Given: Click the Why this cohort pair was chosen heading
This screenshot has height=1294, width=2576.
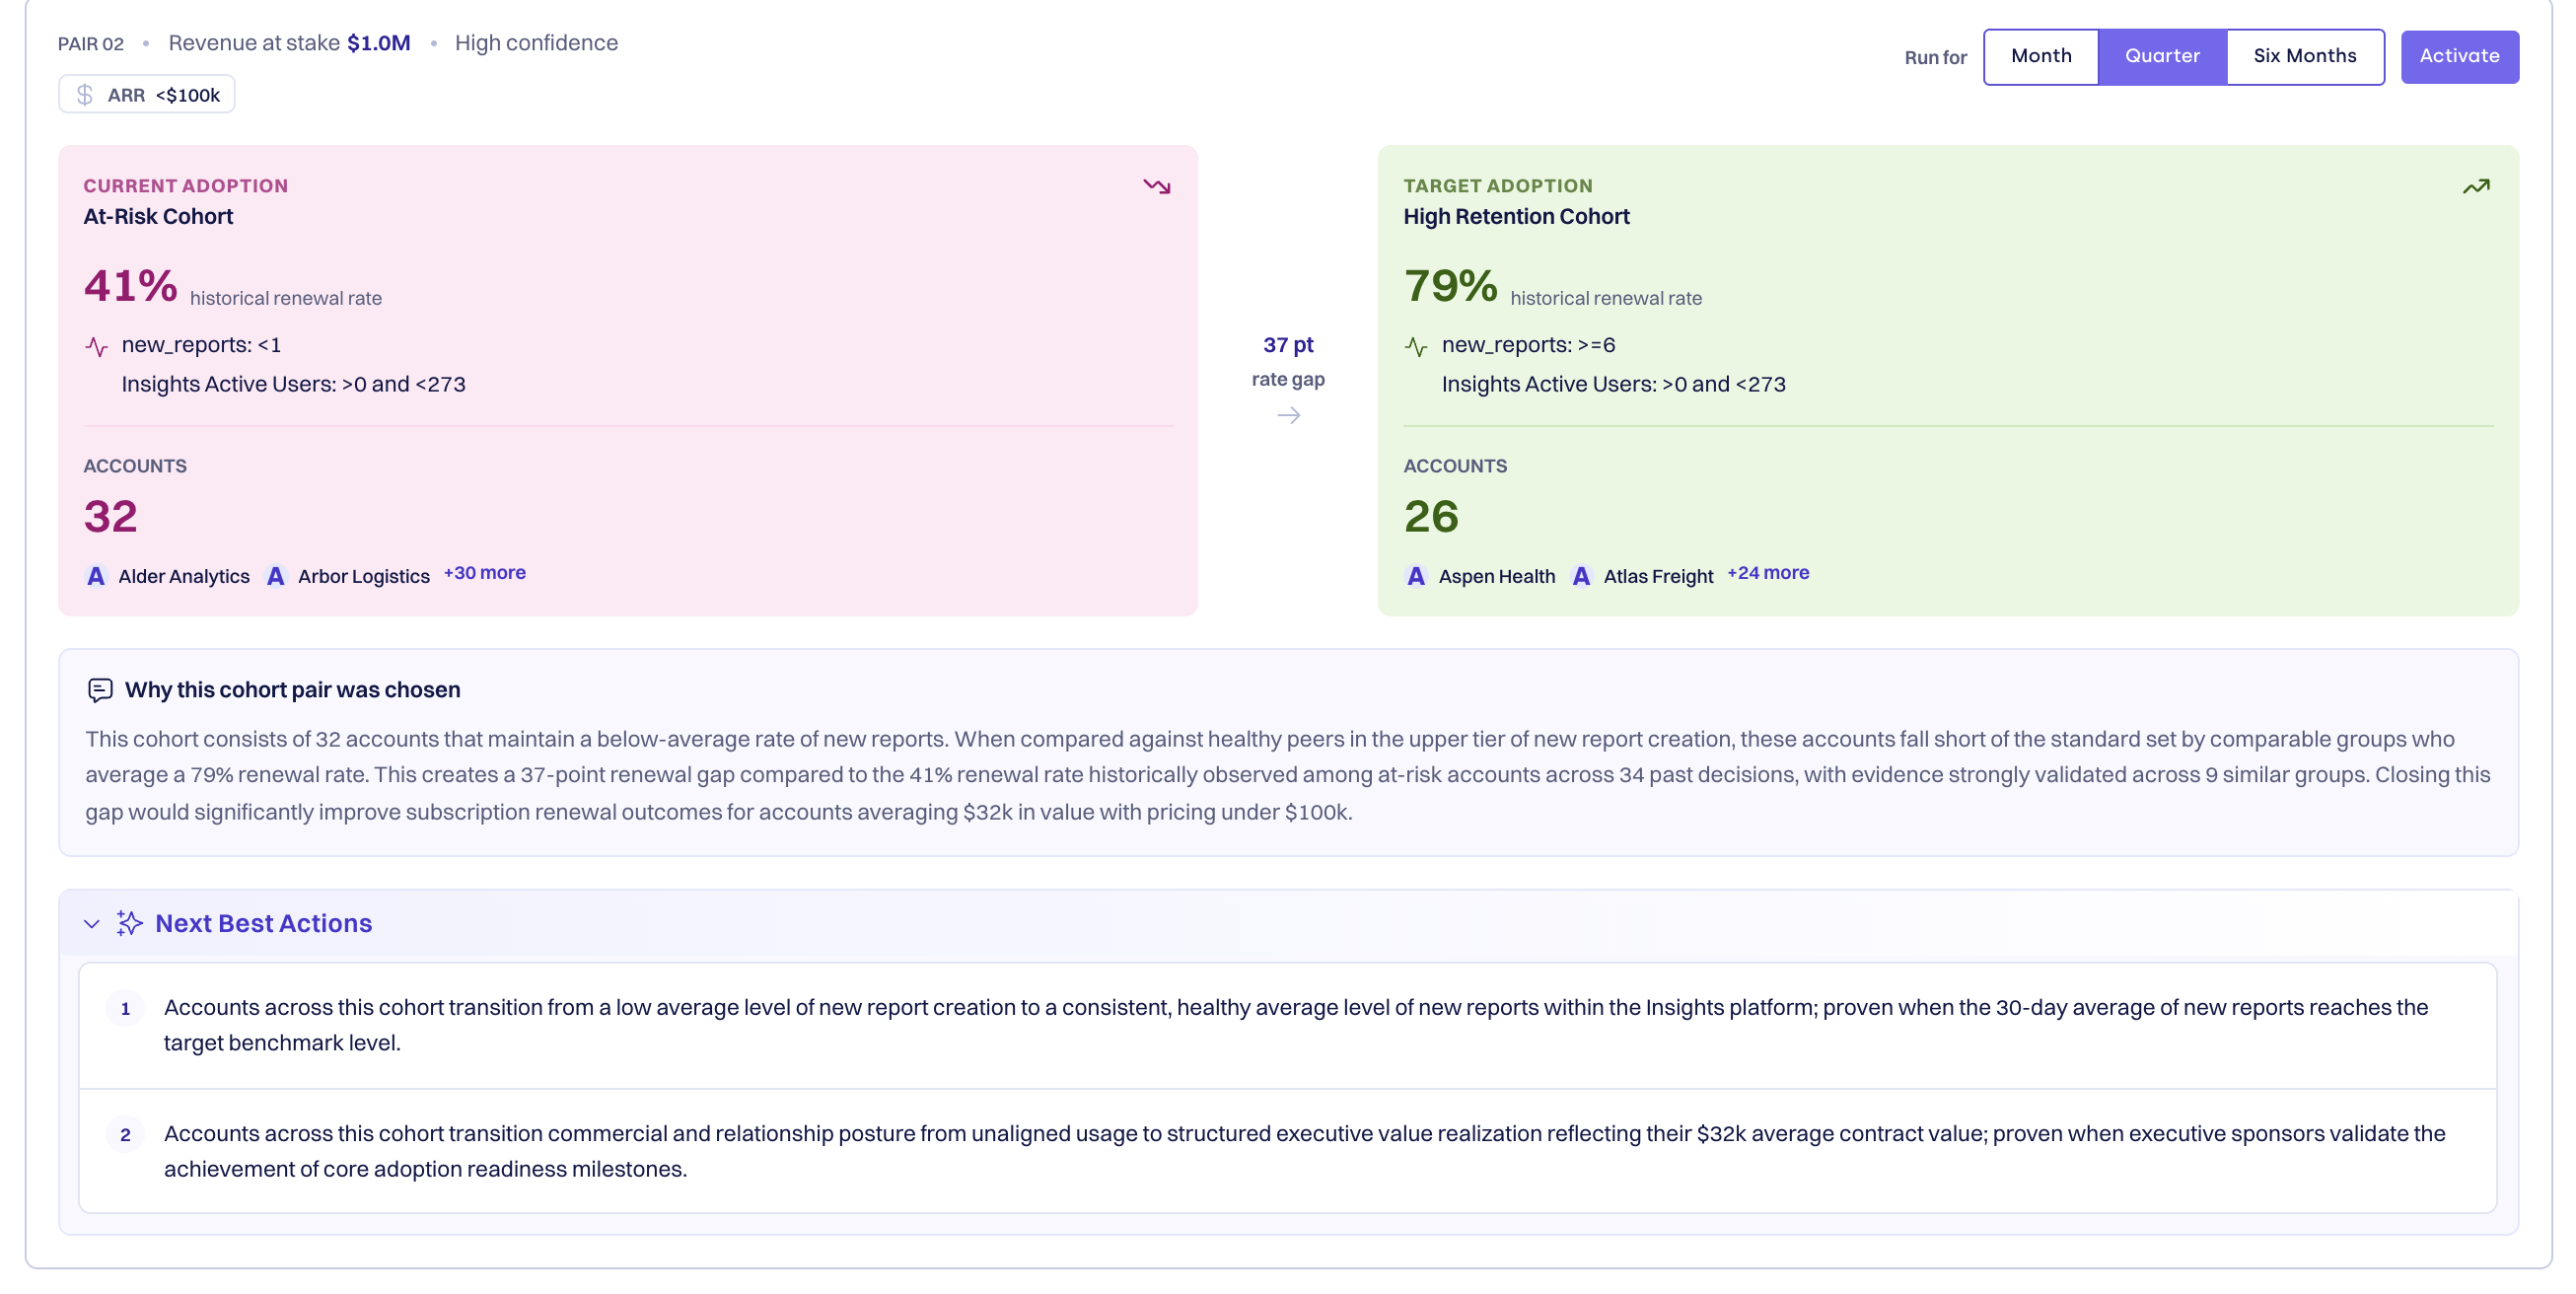Looking at the screenshot, I should [292, 690].
